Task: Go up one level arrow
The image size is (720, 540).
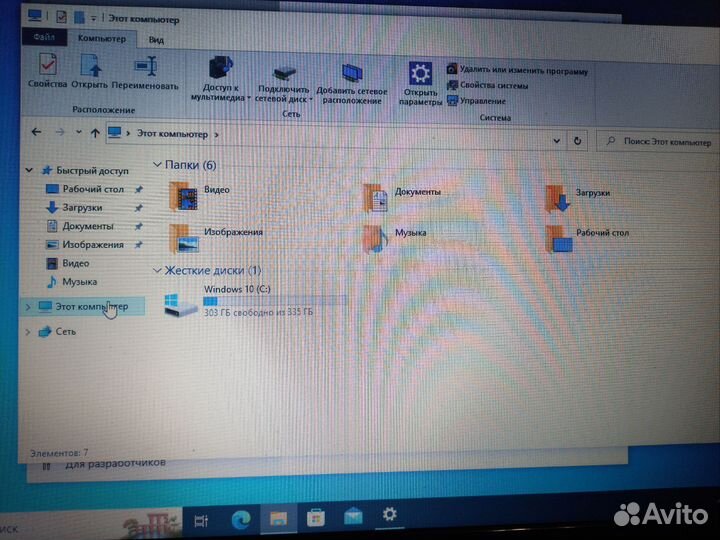Action: (95, 133)
